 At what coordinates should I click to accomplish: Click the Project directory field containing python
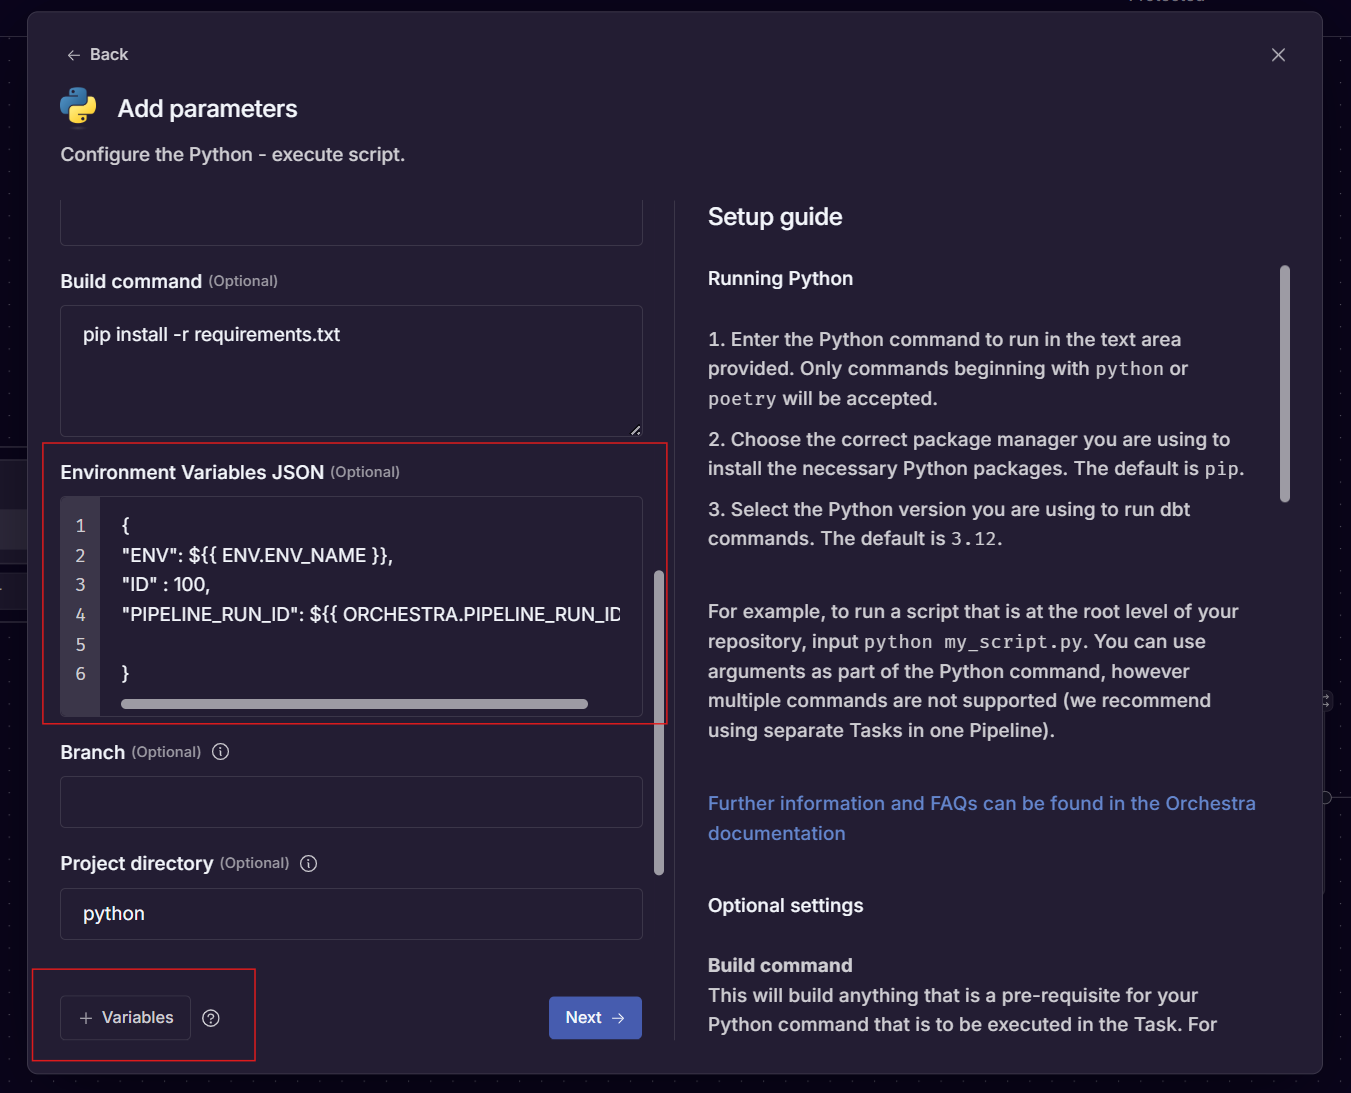pos(351,914)
